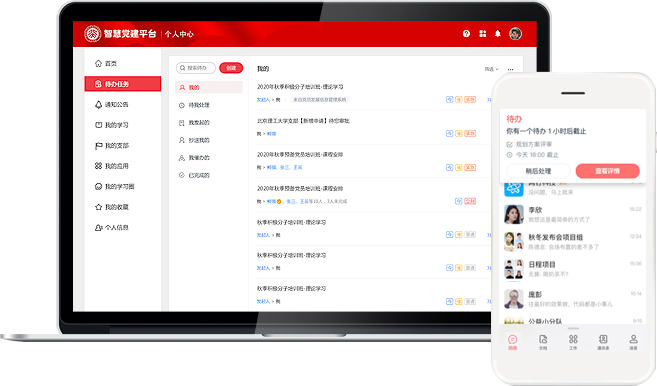
Task: Open the three-dot more options menu
Action: [510, 70]
